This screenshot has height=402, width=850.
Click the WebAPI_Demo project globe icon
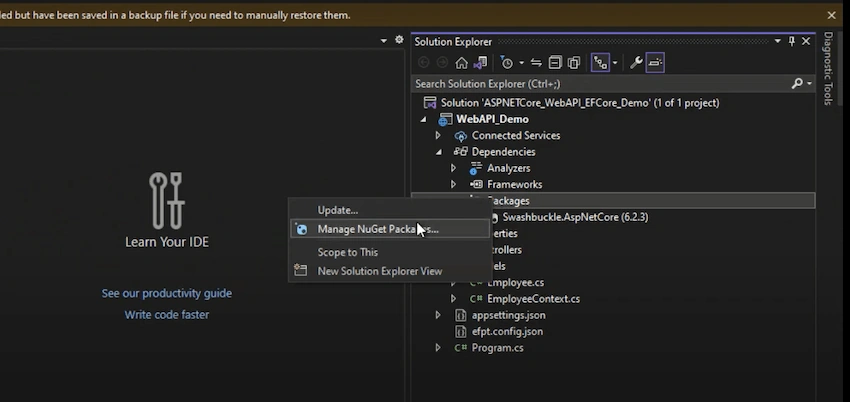point(446,119)
